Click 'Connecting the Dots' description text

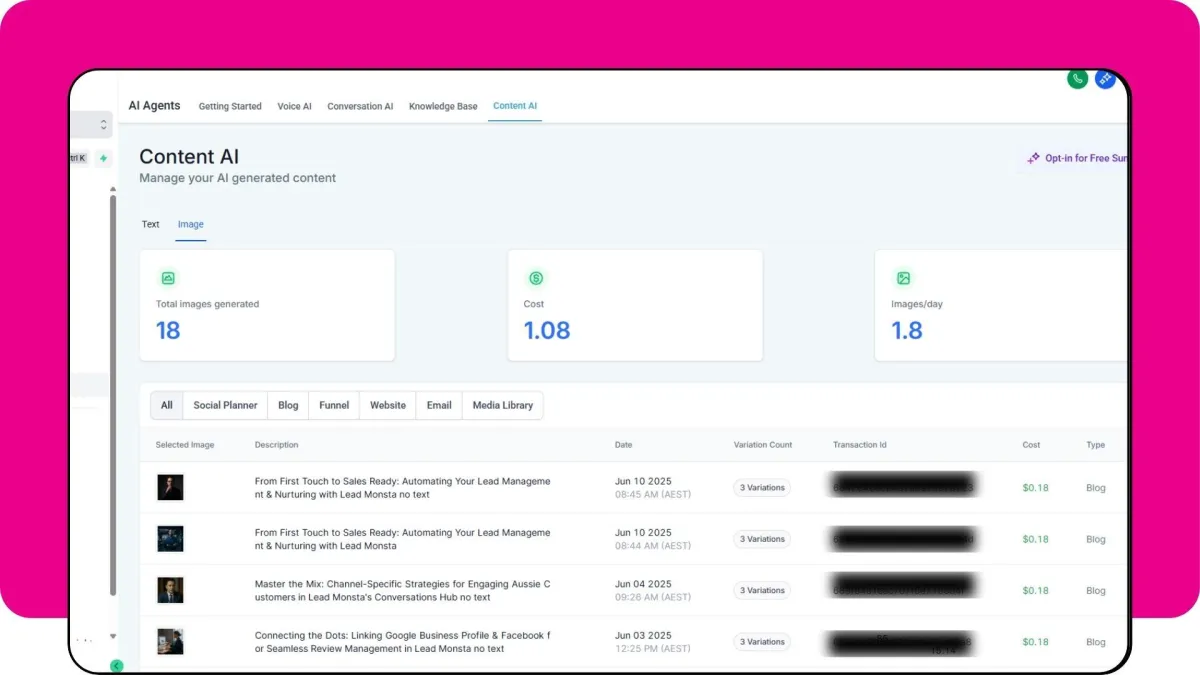point(402,642)
